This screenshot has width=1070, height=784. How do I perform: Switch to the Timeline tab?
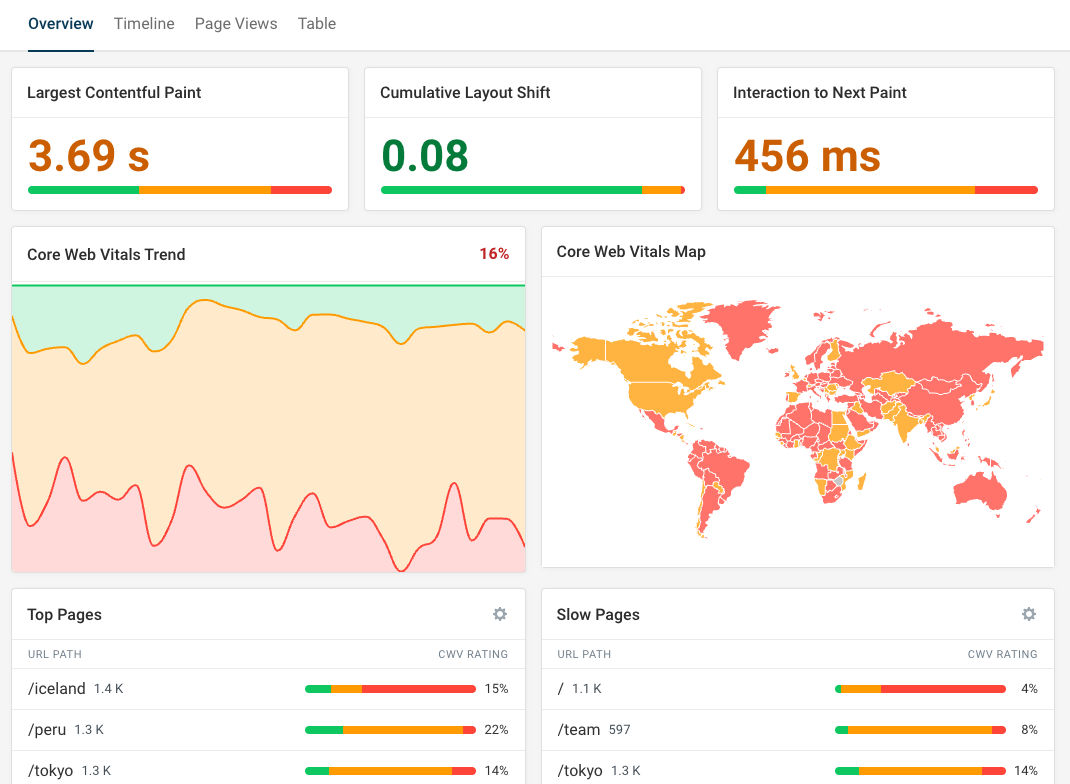(x=144, y=24)
